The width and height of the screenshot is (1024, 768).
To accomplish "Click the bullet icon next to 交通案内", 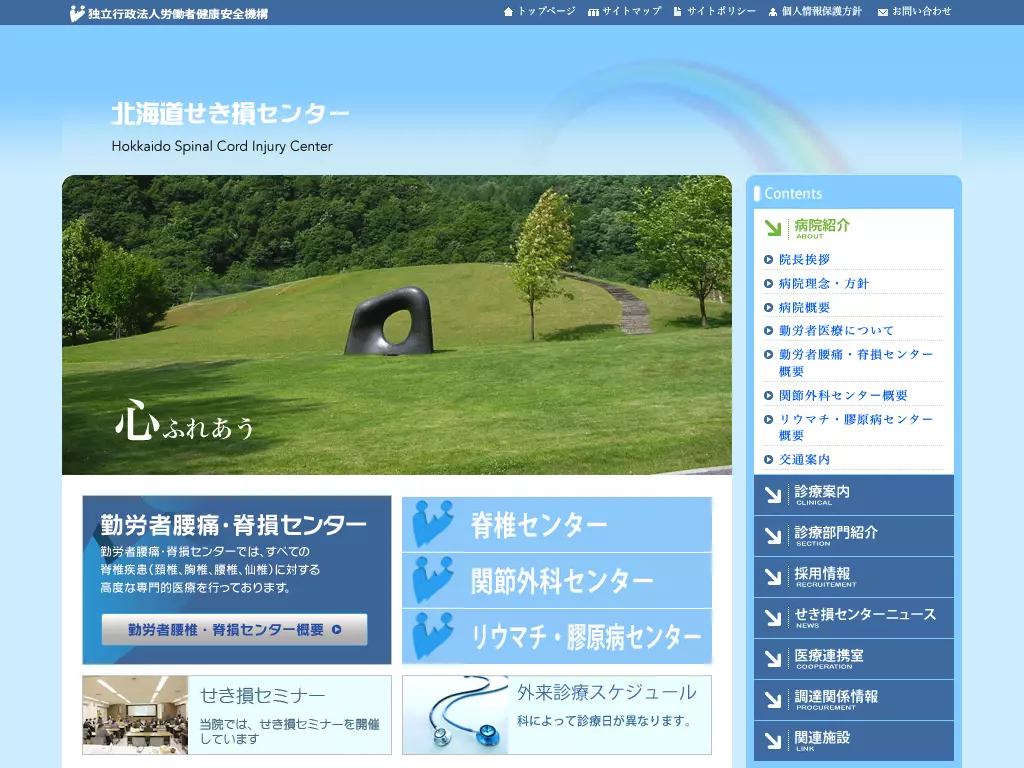I will pos(768,460).
